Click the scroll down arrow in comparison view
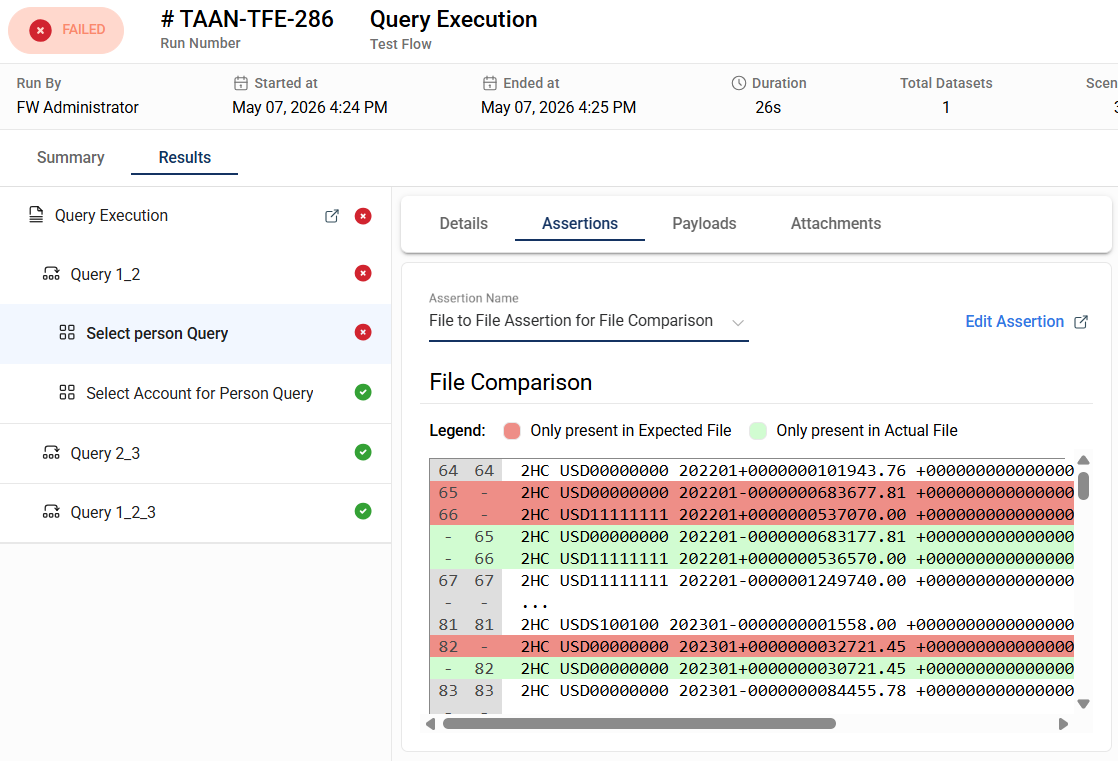 (1083, 704)
